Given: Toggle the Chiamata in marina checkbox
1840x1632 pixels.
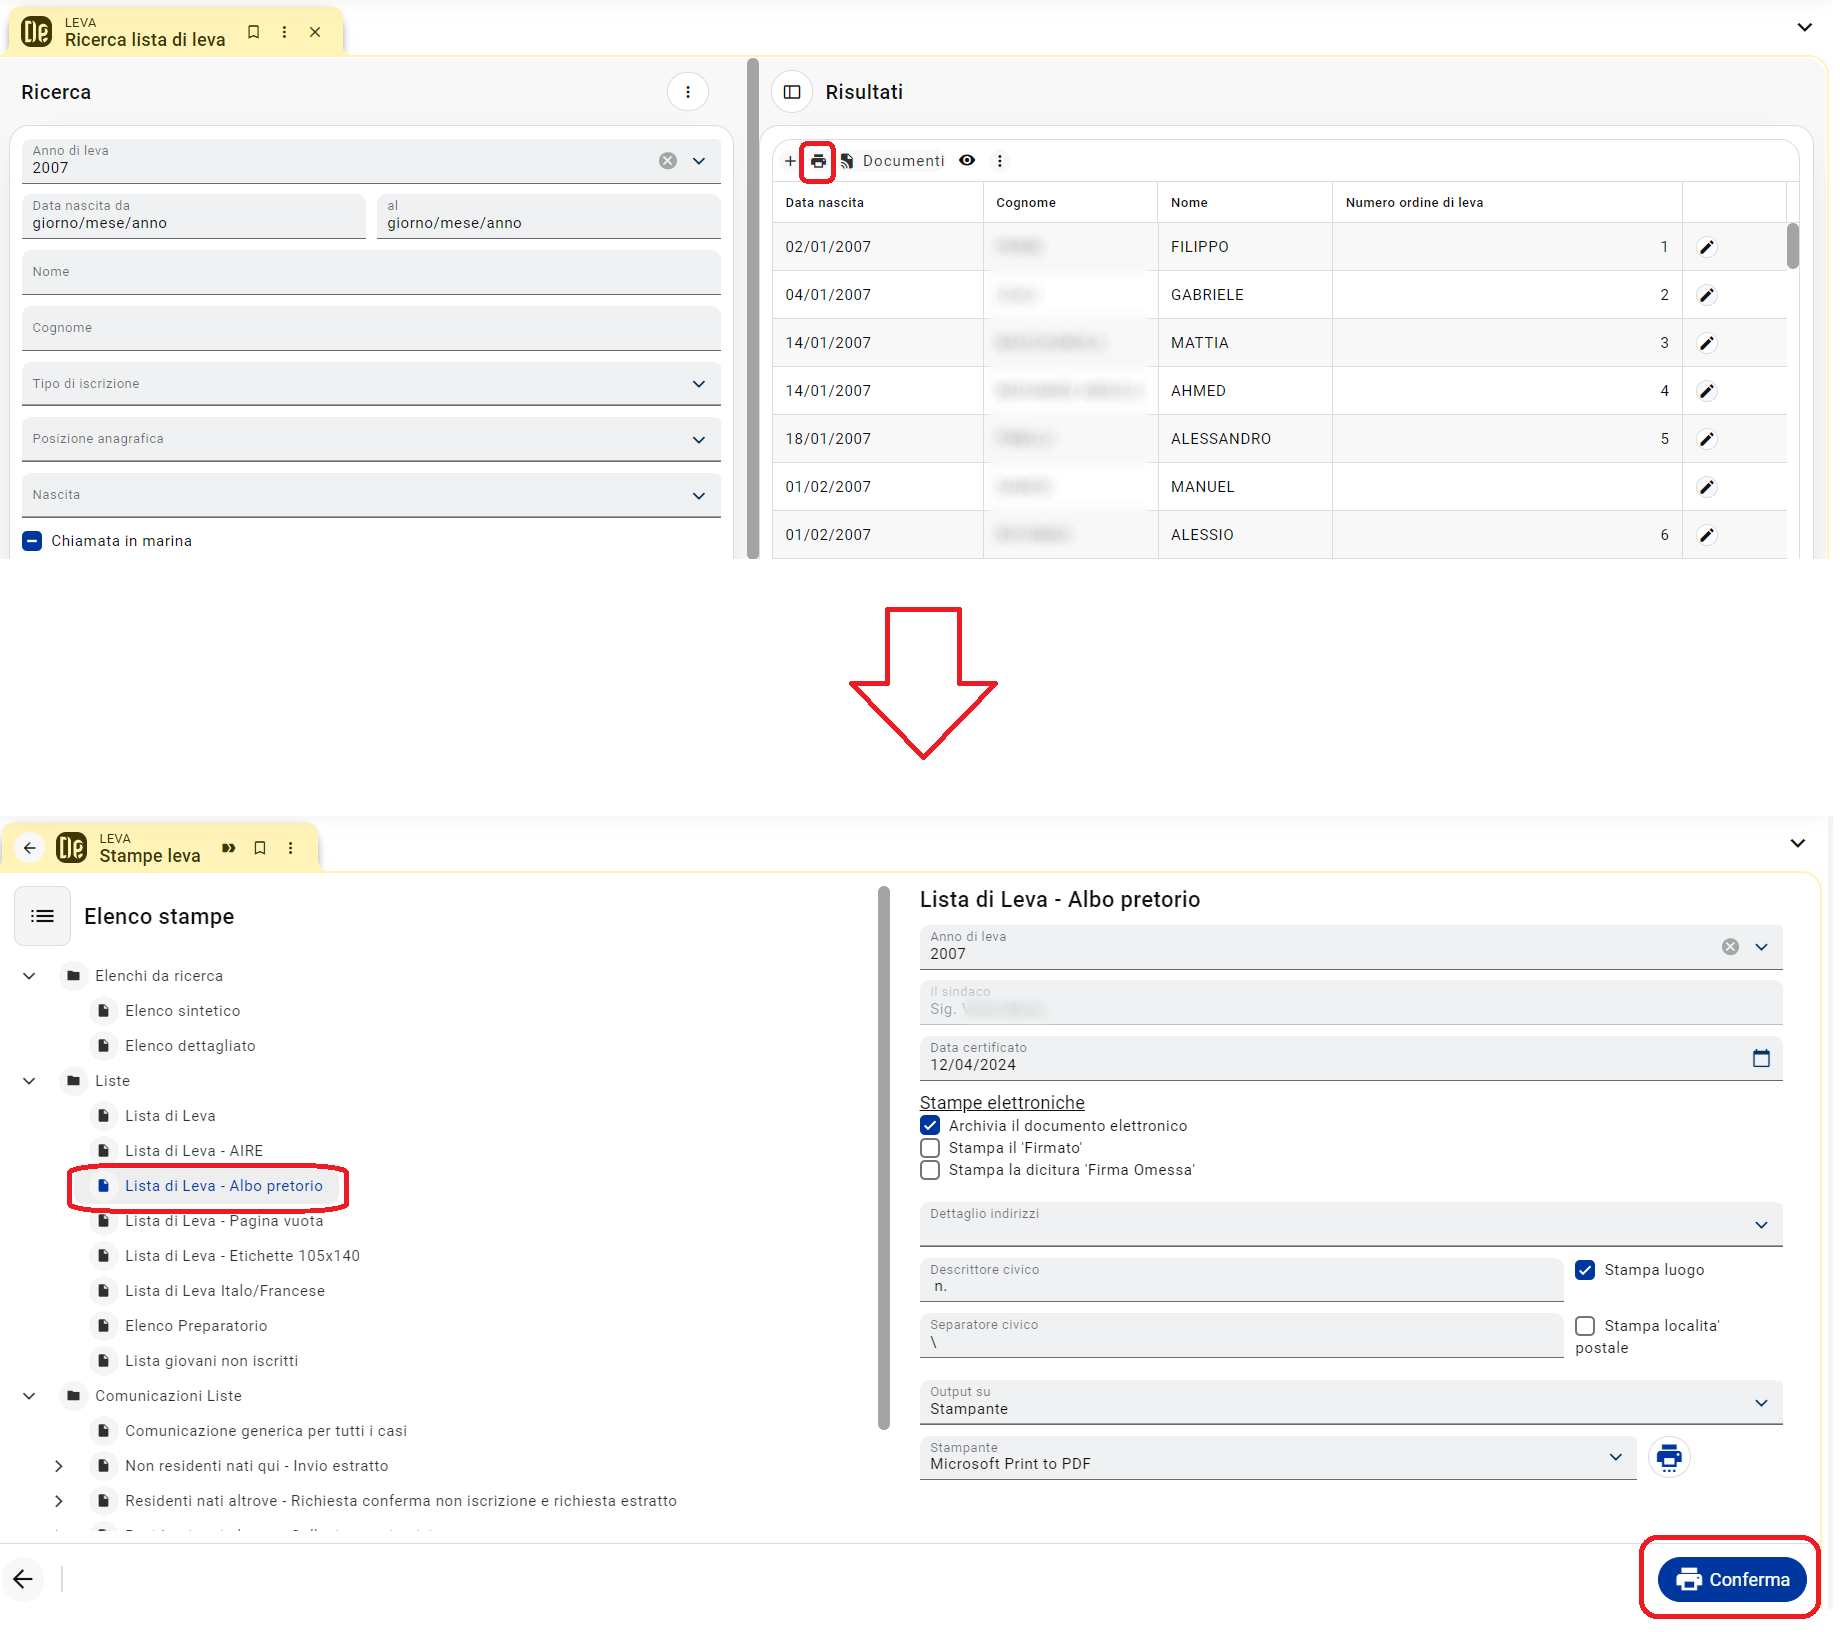Looking at the screenshot, I should [32, 541].
